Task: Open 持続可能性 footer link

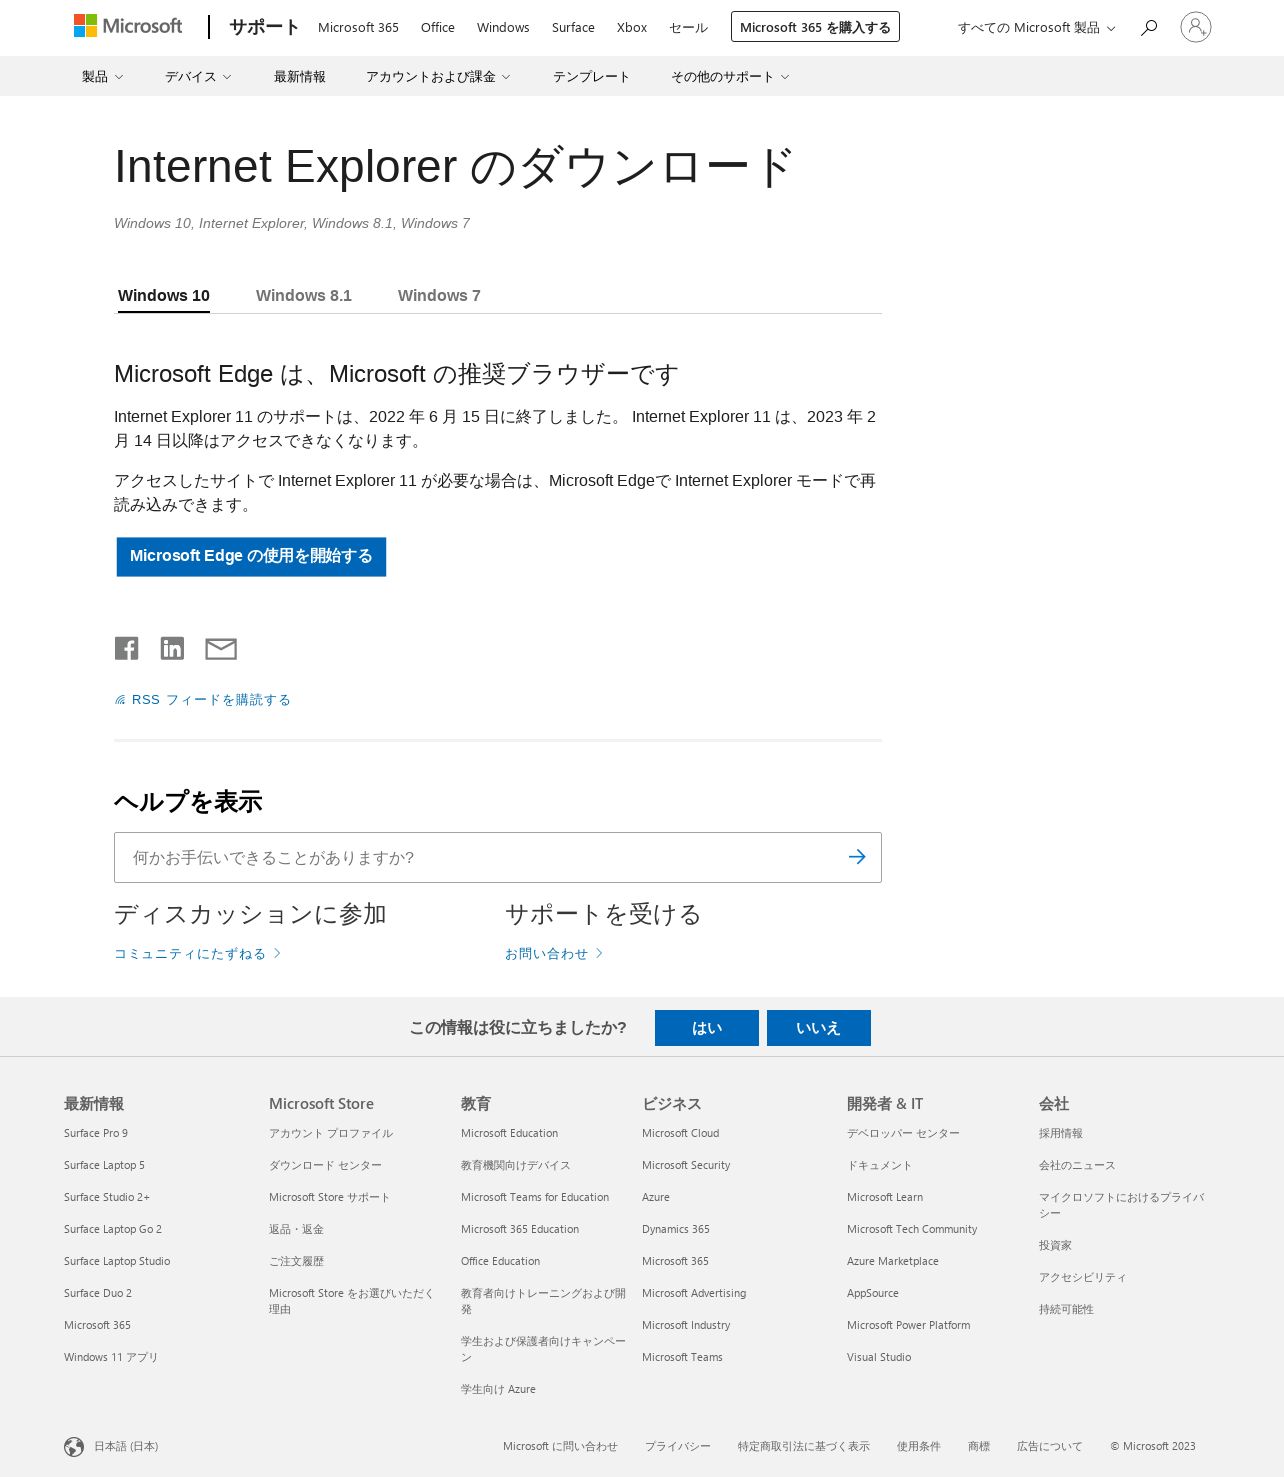Action: (x=1066, y=1309)
